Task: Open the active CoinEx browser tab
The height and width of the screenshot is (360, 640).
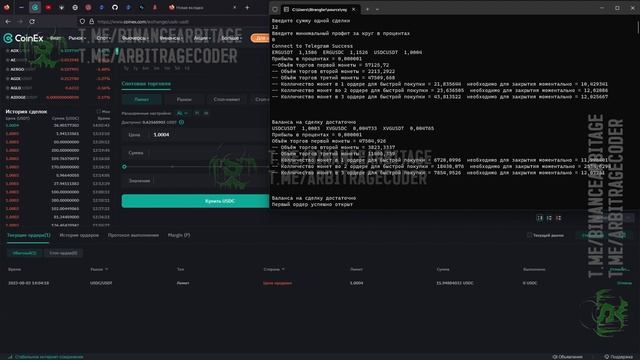Action: click(x=35, y=7)
